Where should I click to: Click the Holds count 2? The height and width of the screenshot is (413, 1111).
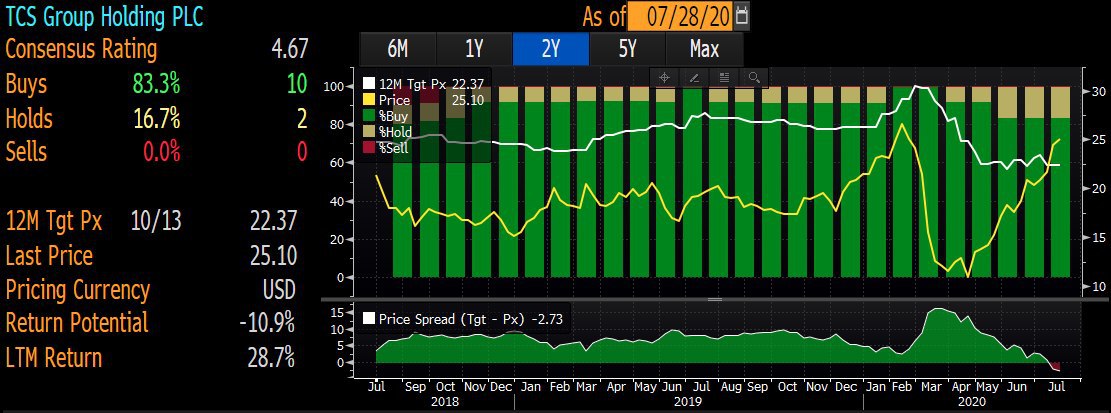pos(302,118)
